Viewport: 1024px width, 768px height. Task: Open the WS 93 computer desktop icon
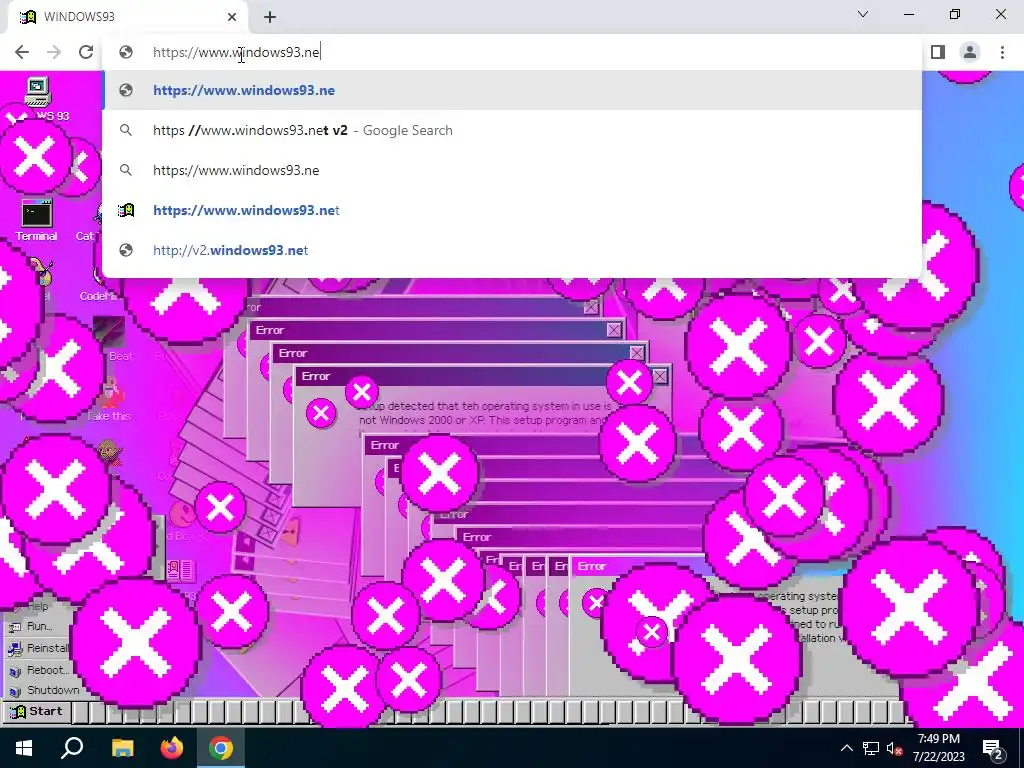click(x=38, y=98)
